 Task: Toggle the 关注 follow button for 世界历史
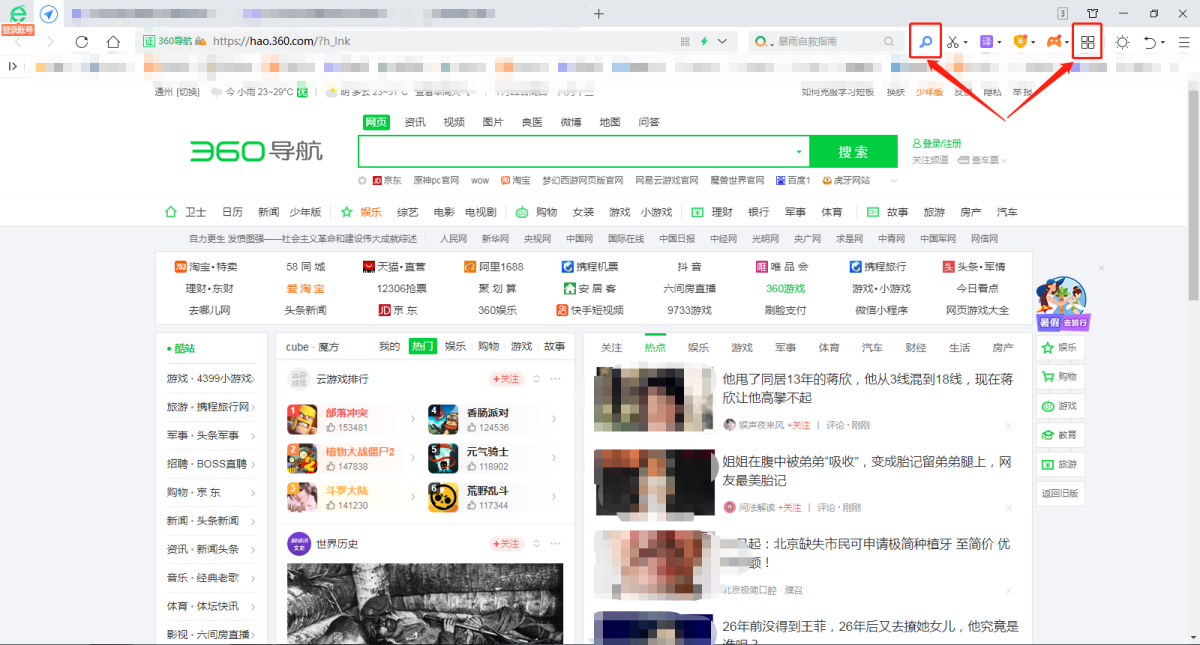507,544
